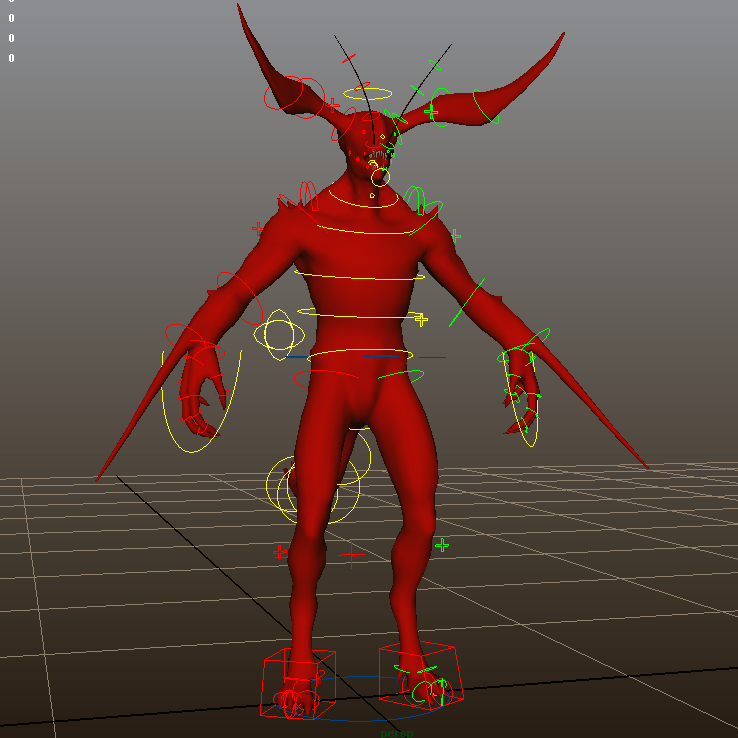This screenshot has width=738, height=738.
Task: Pick the green plus locator beside the shoulder
Action: (x=455, y=236)
